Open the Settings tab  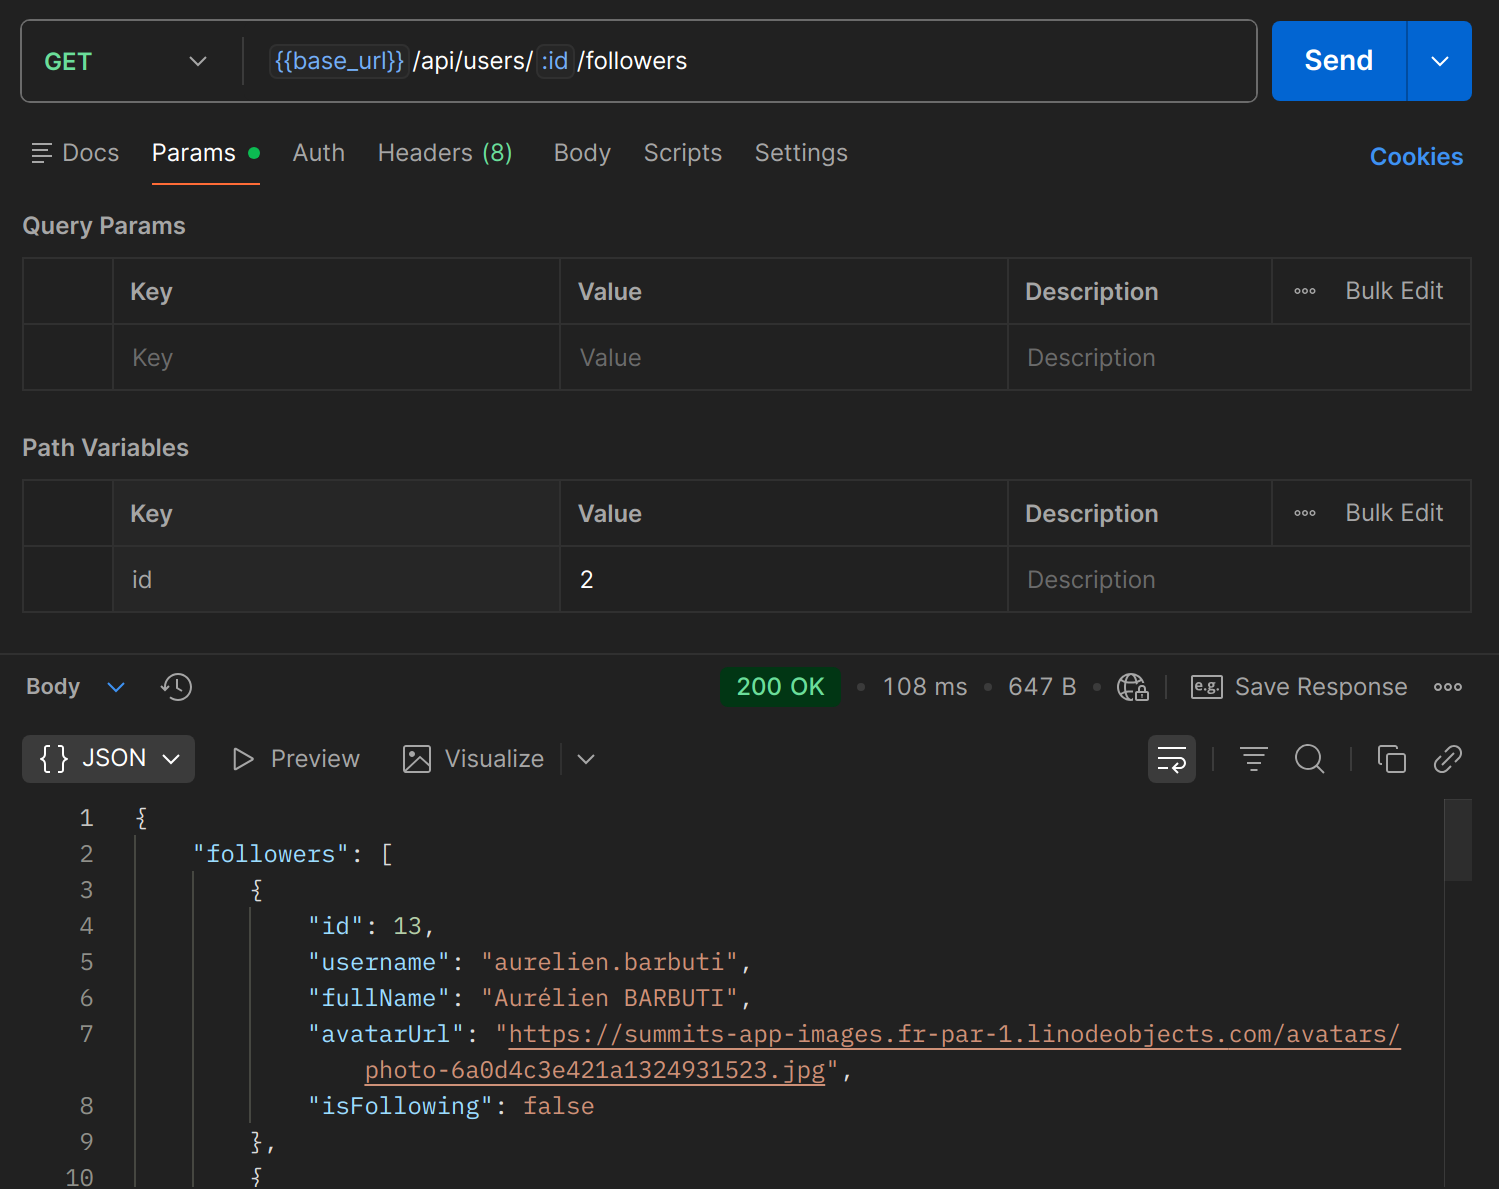tap(801, 153)
